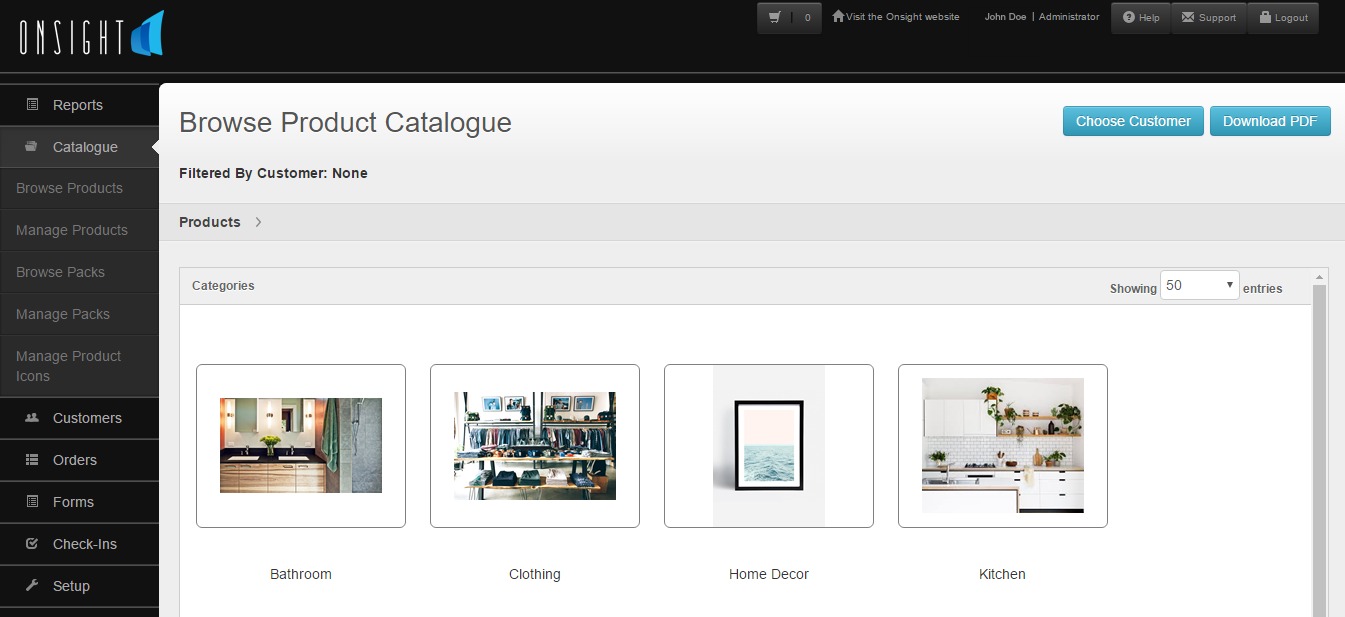This screenshot has height=617, width=1345.
Task: Open Manage Products from the sidebar
Action: [71, 230]
